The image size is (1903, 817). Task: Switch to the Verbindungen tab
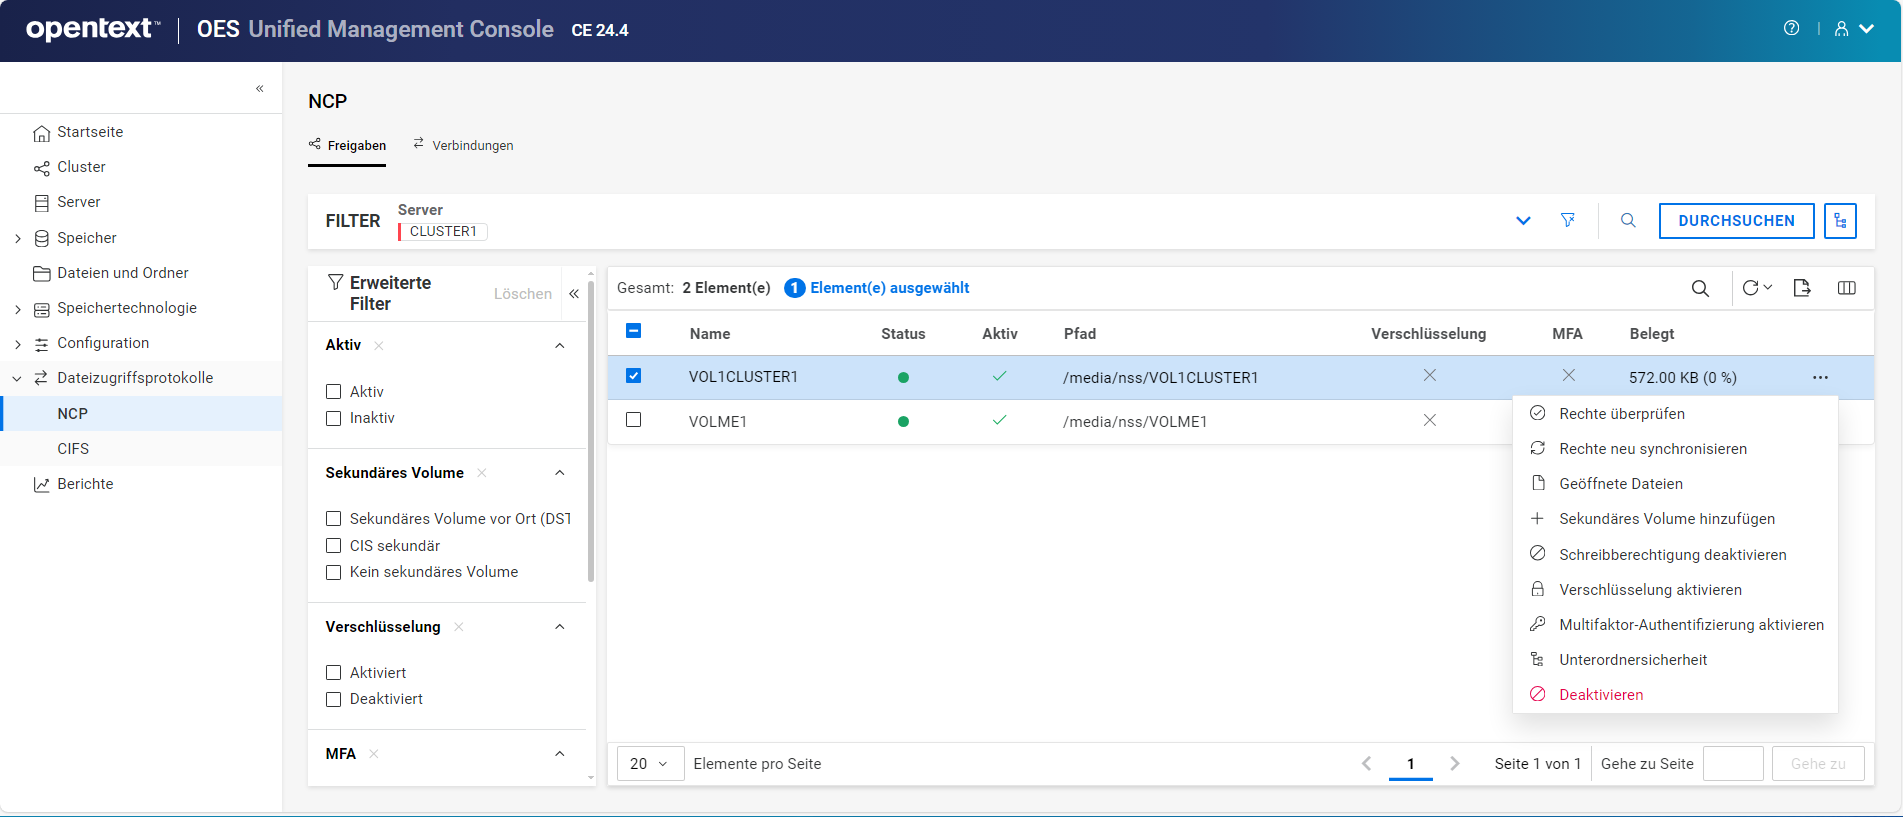click(463, 145)
